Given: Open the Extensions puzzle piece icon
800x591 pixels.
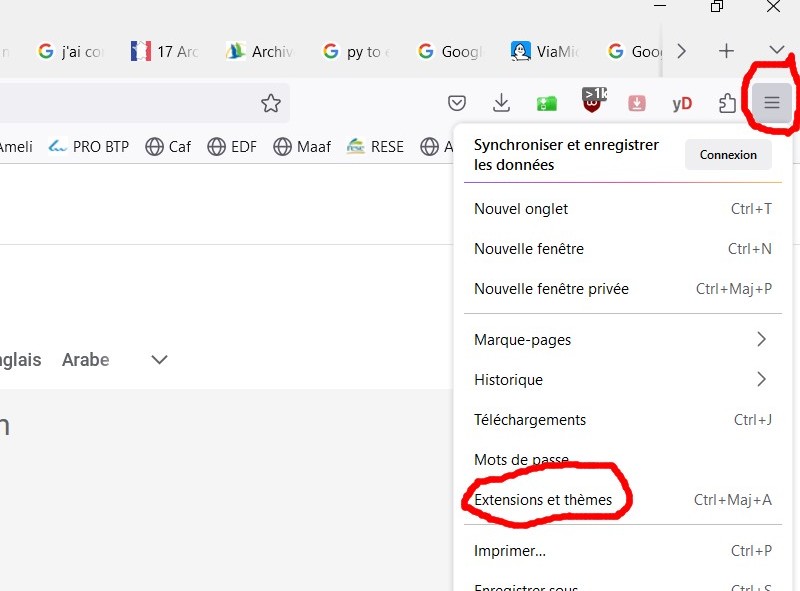Looking at the screenshot, I should (728, 103).
